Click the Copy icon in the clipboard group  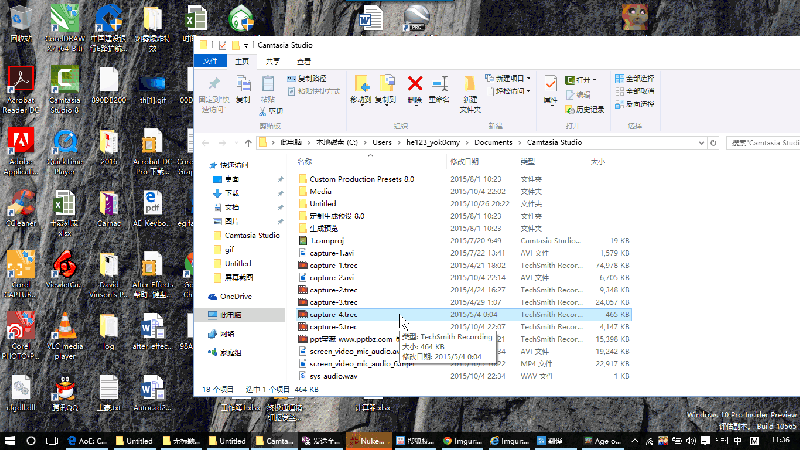click(243, 84)
